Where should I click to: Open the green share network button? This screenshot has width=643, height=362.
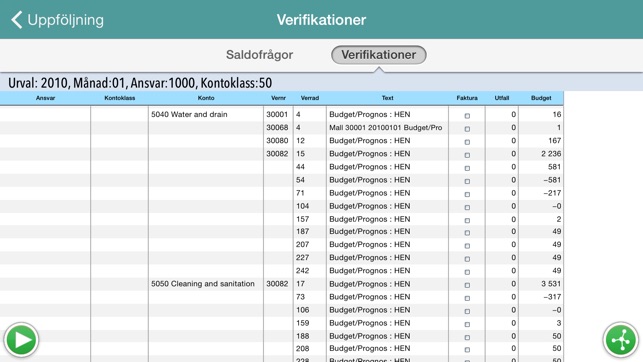(x=620, y=340)
